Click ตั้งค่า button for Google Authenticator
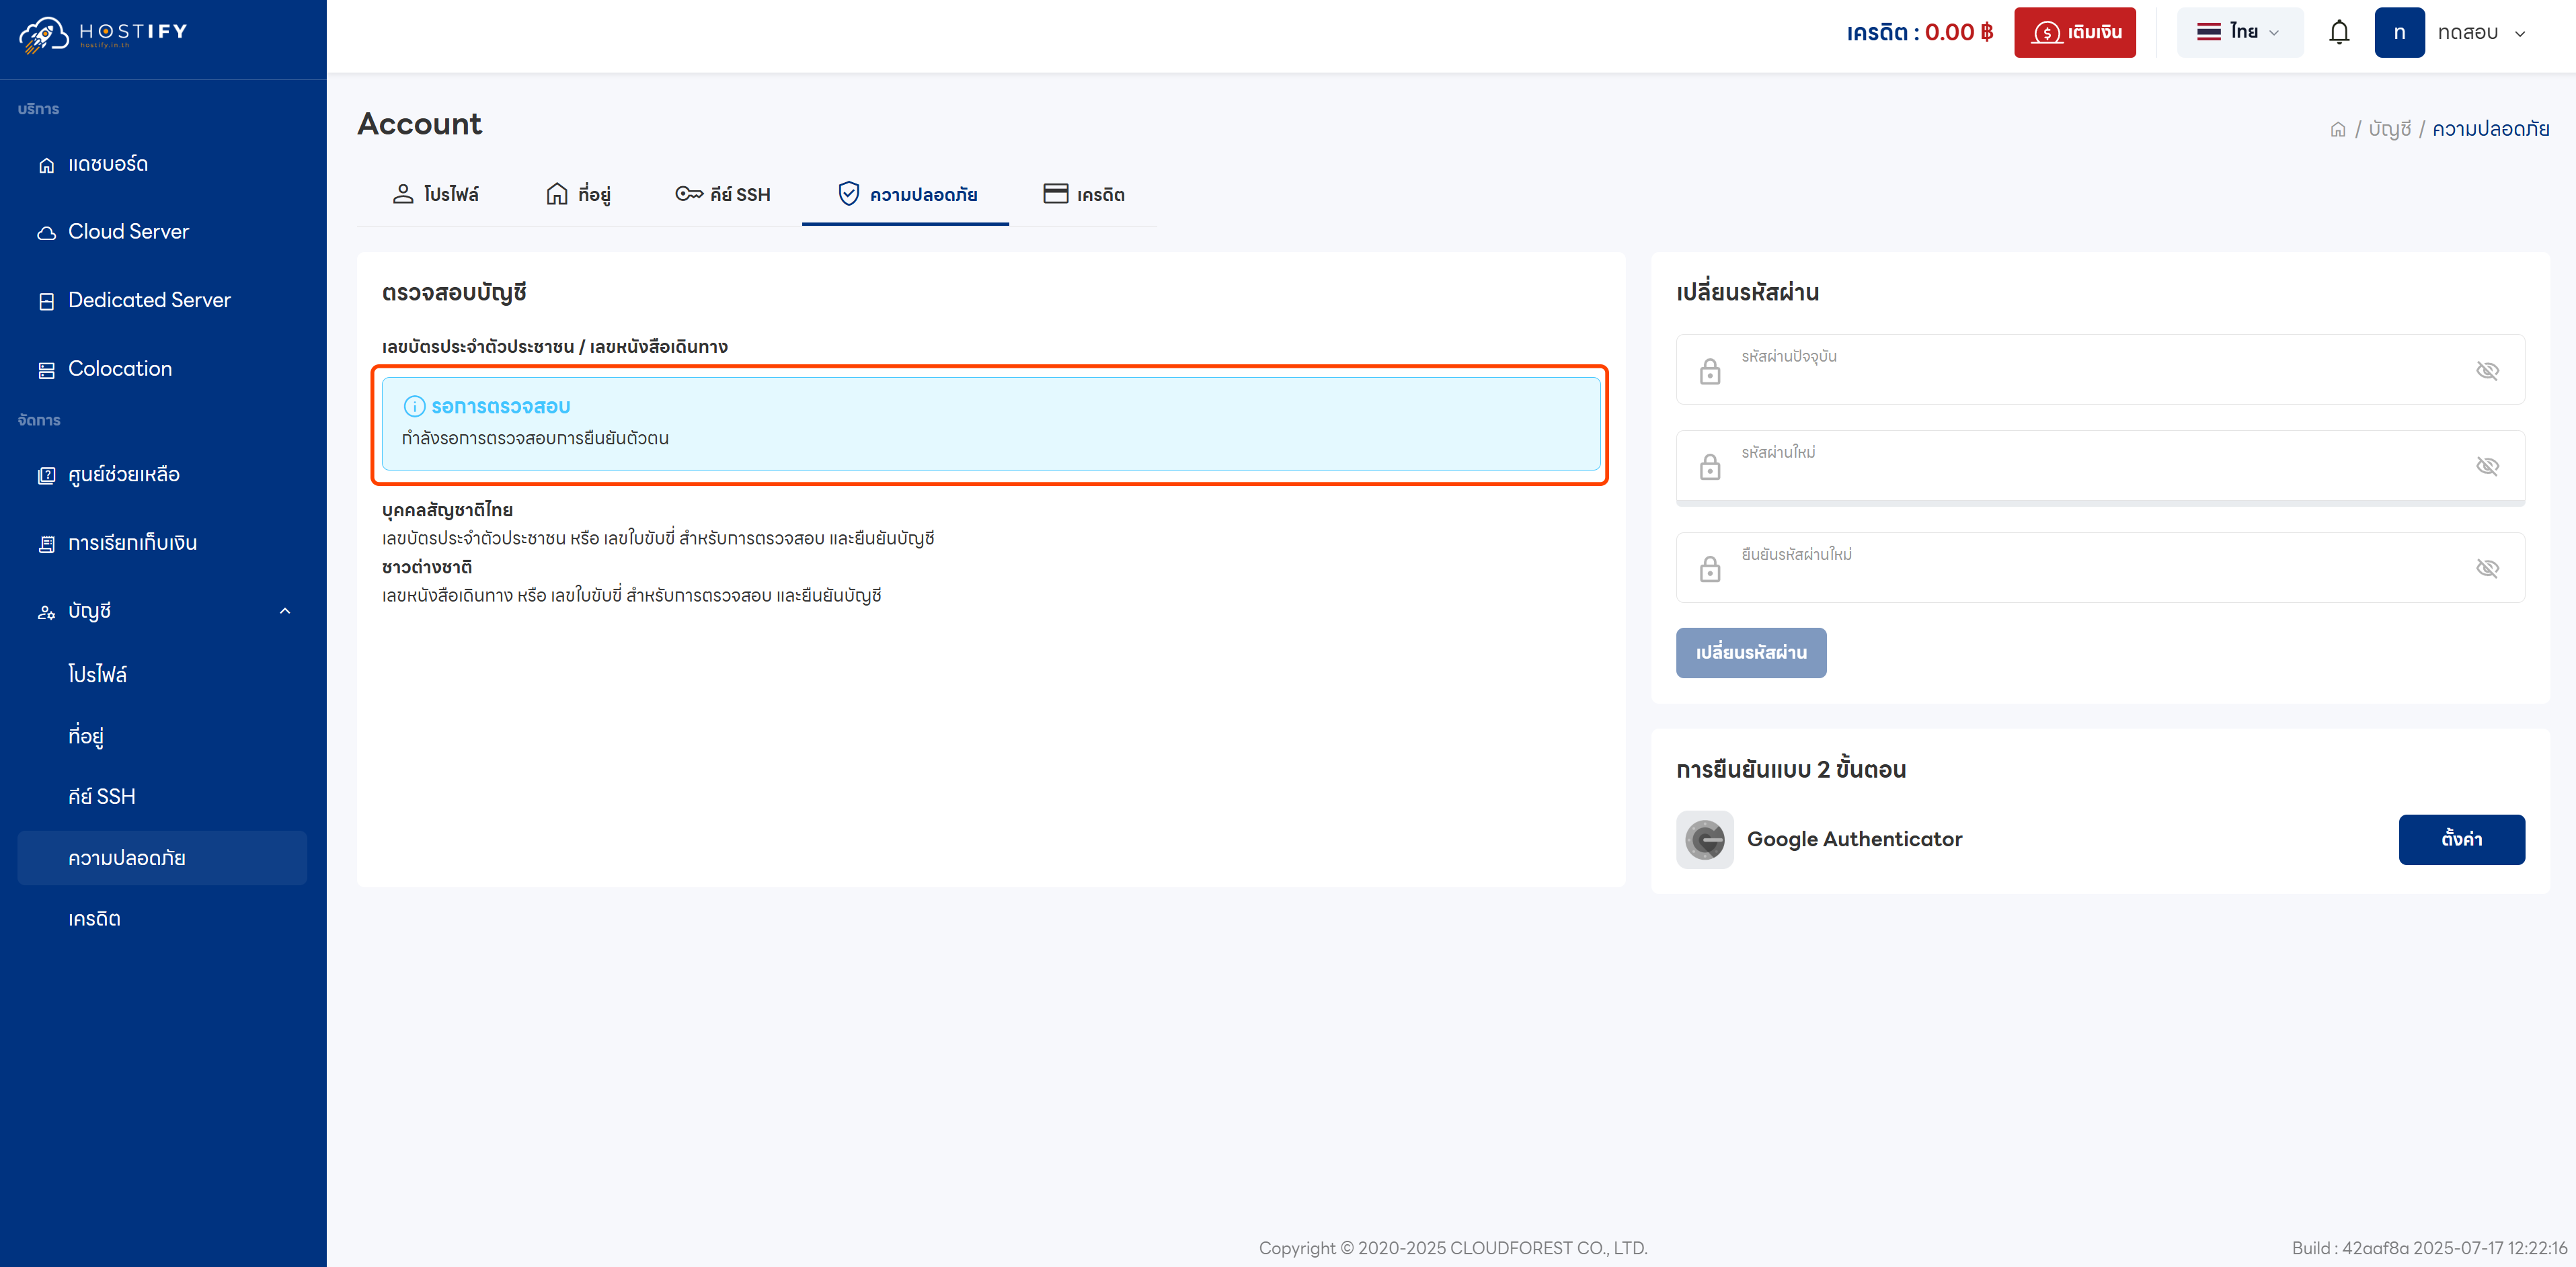2576x1267 pixels. [x=2460, y=839]
